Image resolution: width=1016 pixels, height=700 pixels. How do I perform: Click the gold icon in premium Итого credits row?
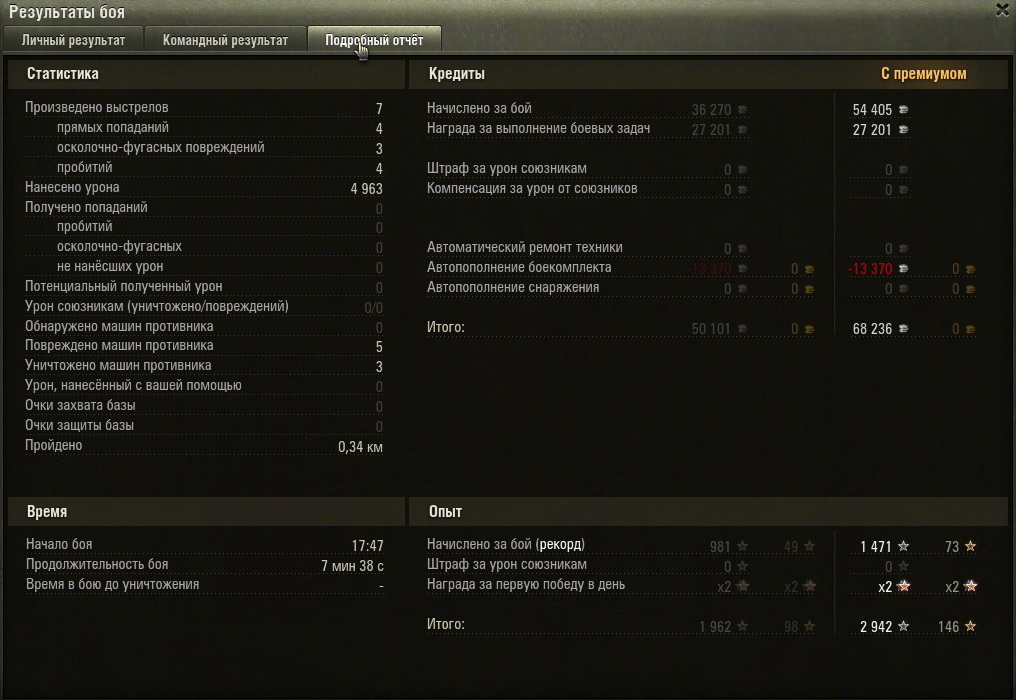970,329
